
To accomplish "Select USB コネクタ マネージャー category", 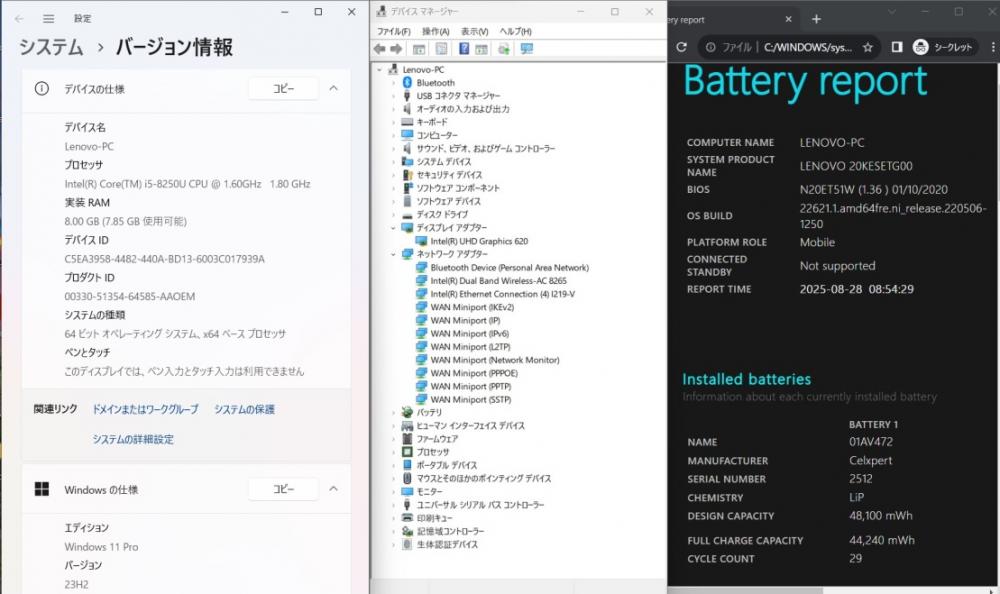I will pos(458,96).
